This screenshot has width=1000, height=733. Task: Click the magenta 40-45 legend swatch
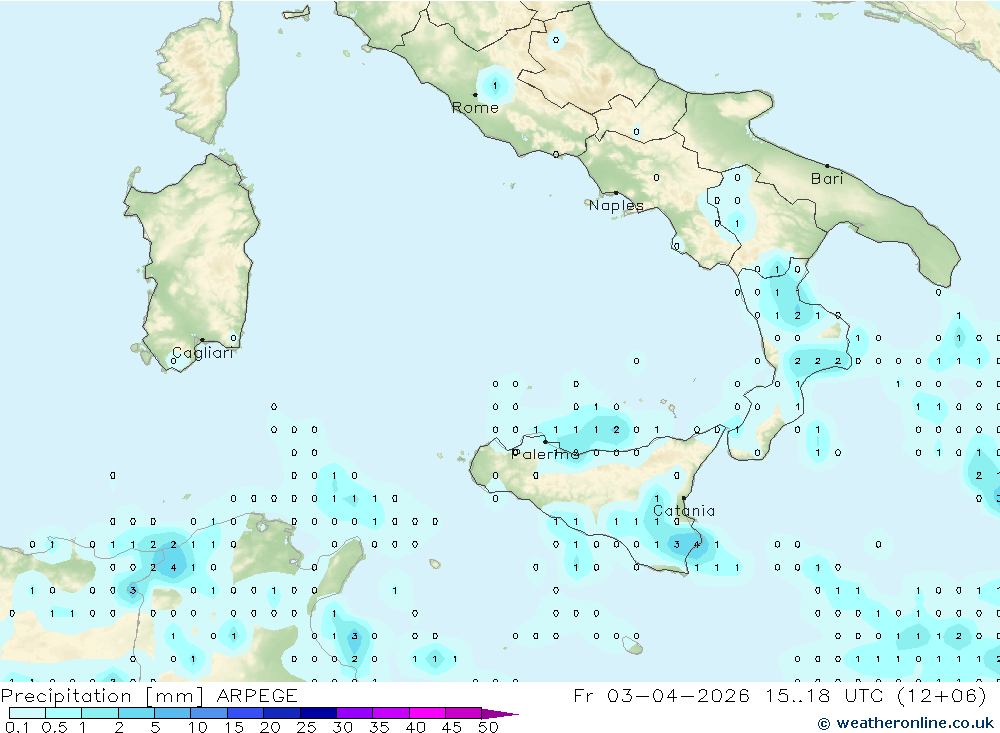pyautogui.click(x=427, y=713)
